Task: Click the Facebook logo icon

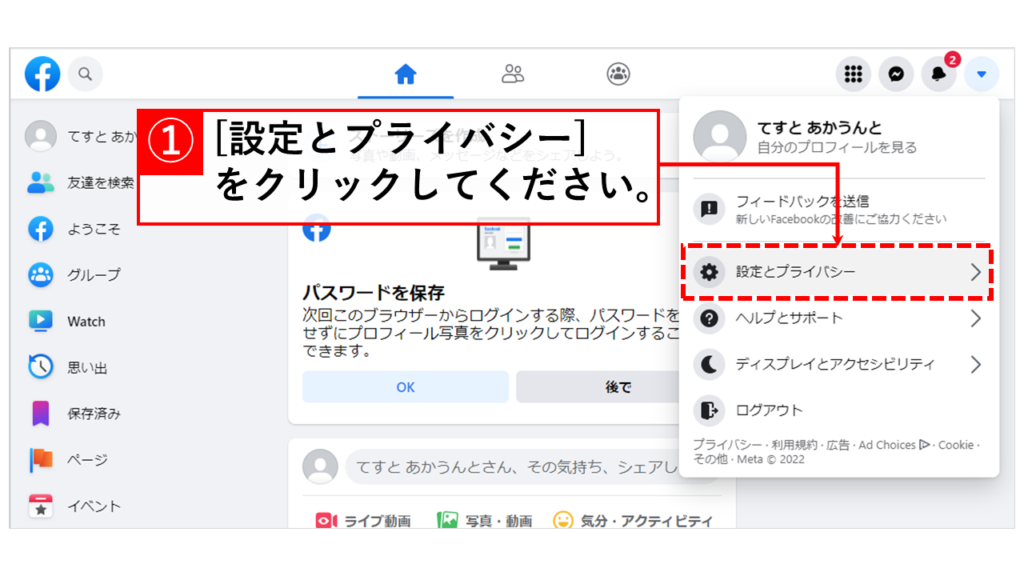Action: (x=42, y=74)
